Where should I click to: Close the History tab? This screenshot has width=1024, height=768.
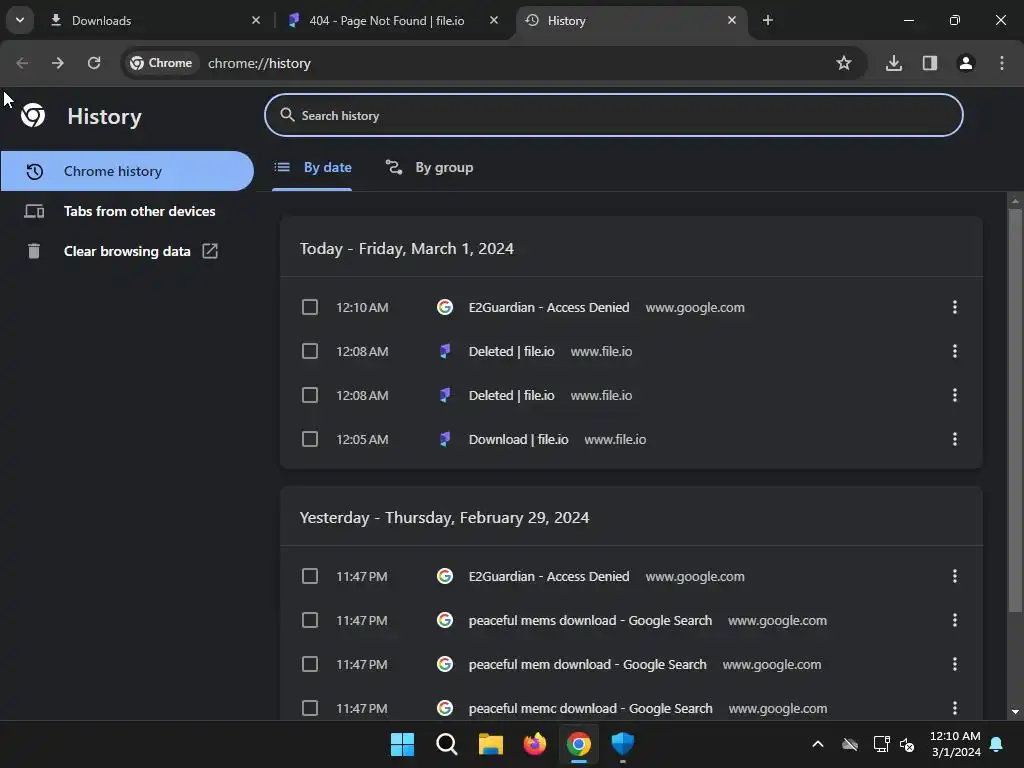click(x=732, y=20)
